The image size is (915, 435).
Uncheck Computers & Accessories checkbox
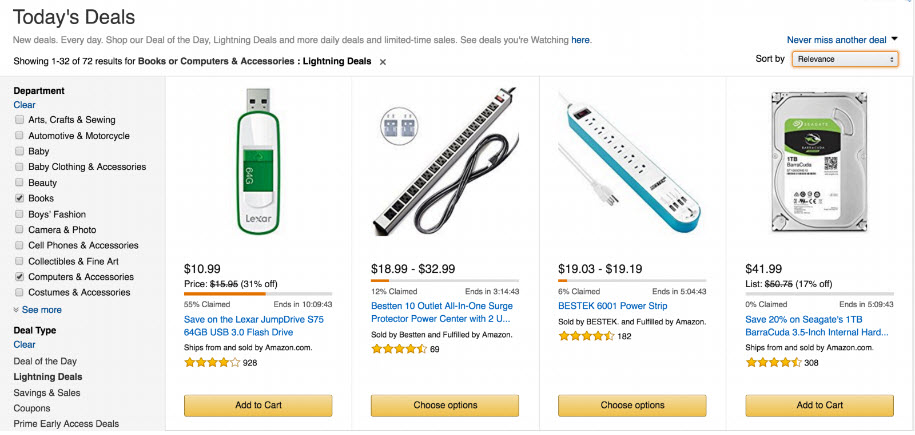(20, 277)
